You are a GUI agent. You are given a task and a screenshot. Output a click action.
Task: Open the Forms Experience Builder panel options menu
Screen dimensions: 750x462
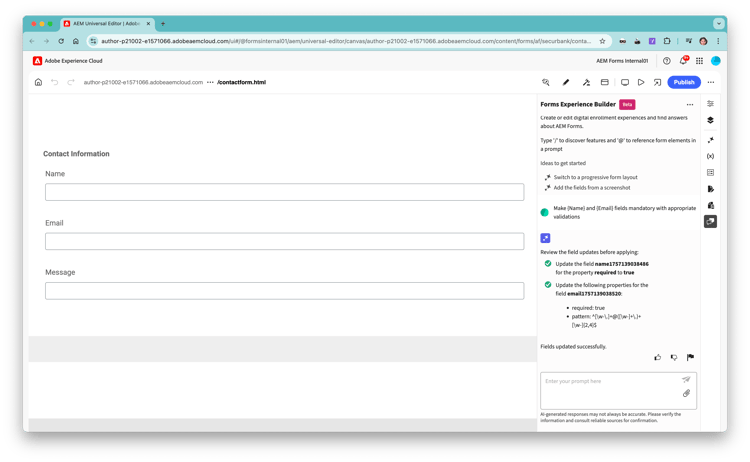click(690, 104)
